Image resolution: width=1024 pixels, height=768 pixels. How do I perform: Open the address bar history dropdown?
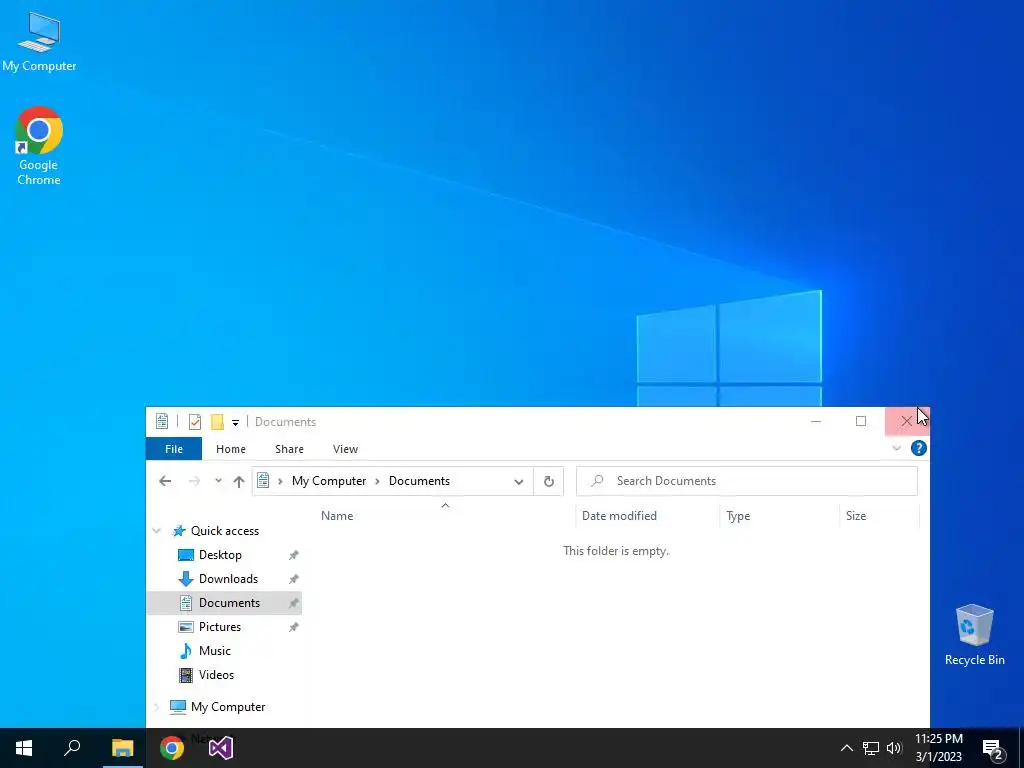(519, 481)
